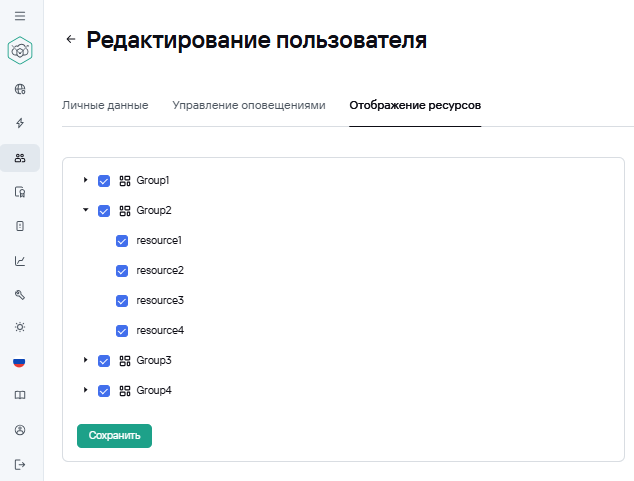Screen dimensions: 634x481
Task: Uncheck the Group4 checkbox
Action: click(104, 391)
